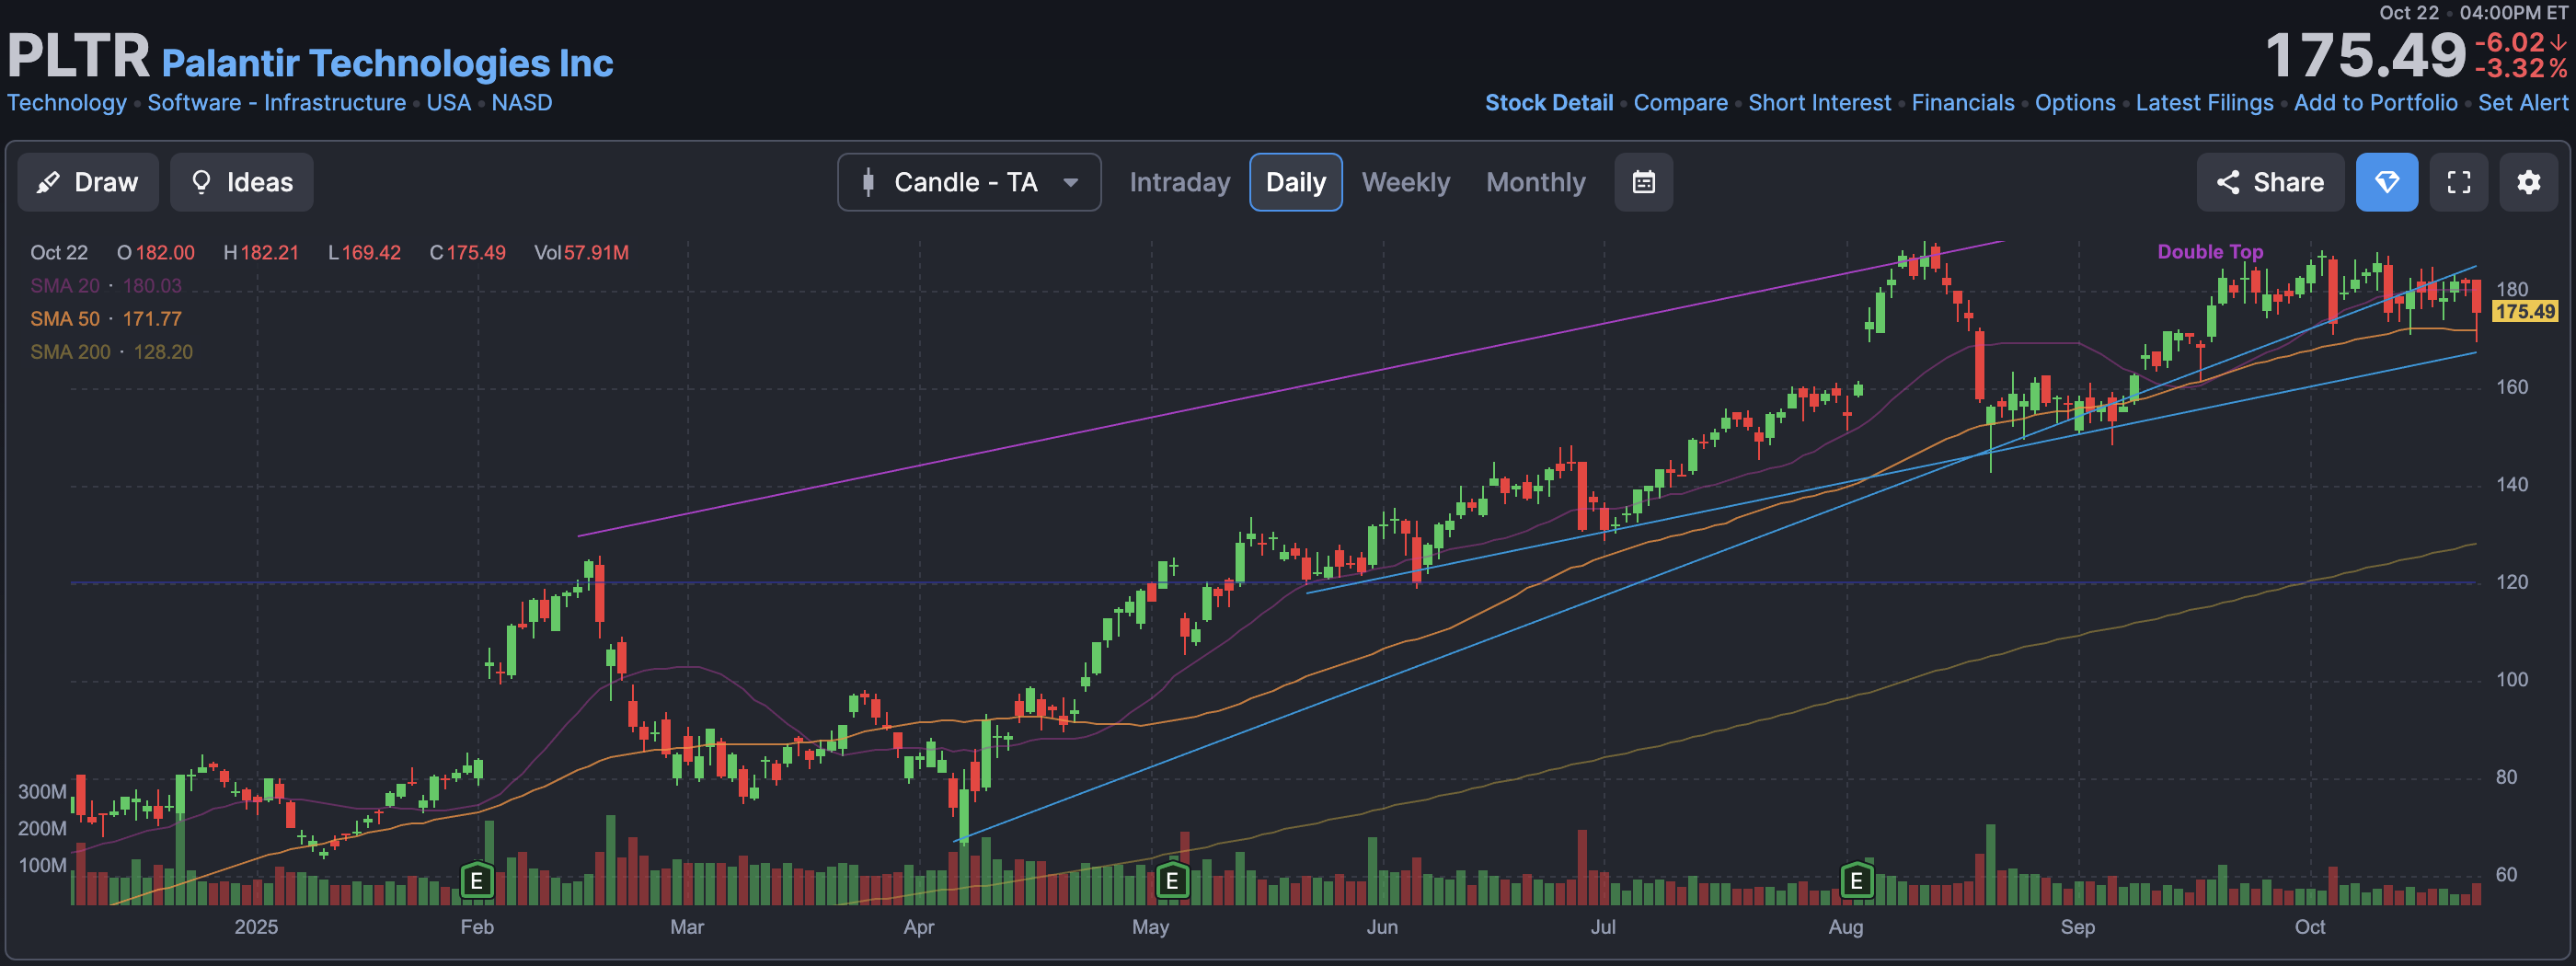This screenshot has height=966, width=2576.
Task: Click the pencil icon in Draw button
Action: [x=48, y=182]
